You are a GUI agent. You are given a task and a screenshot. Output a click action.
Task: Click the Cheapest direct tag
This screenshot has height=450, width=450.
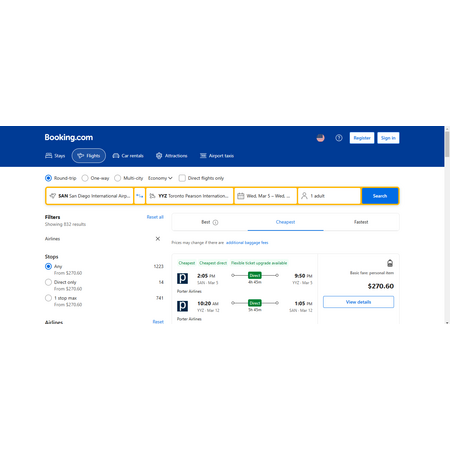[213, 263]
